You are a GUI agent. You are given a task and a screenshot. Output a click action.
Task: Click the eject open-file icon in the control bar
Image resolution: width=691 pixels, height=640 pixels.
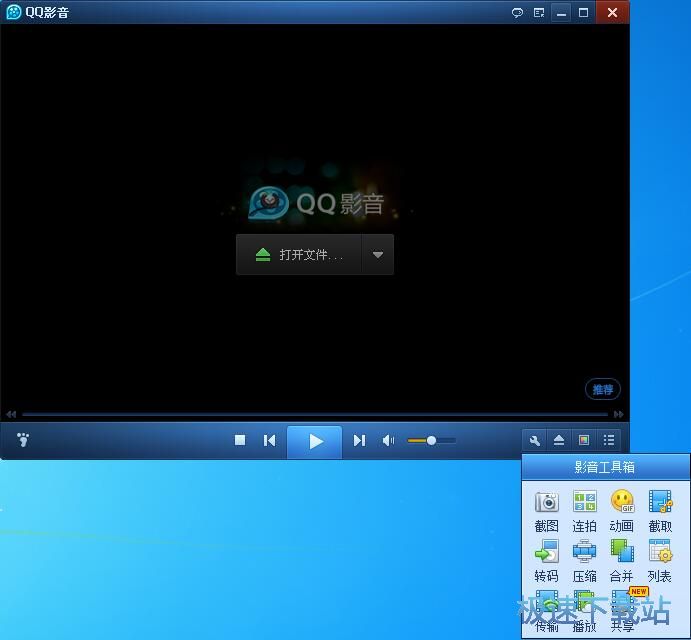(559, 440)
